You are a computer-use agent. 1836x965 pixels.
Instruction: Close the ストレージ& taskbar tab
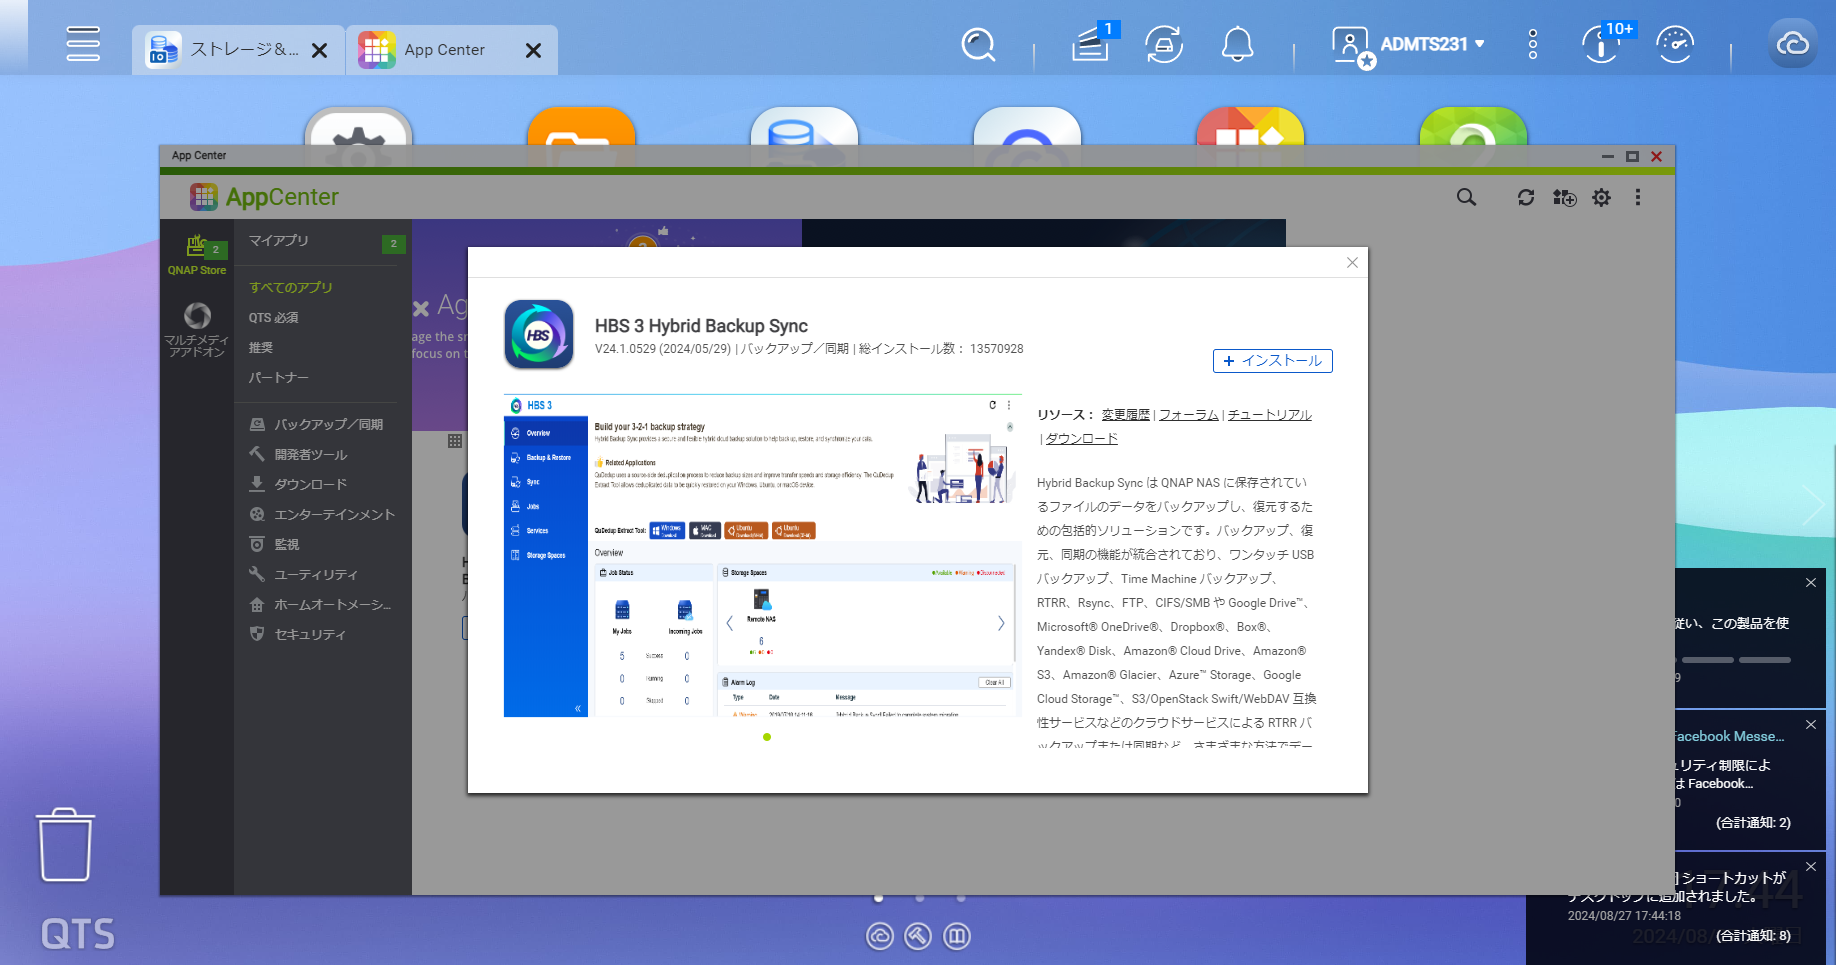(320, 50)
